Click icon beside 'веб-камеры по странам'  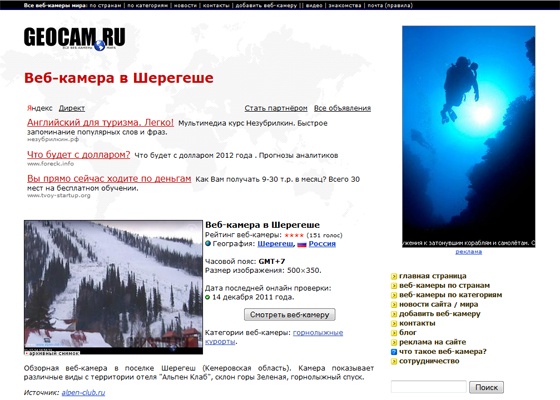(394, 286)
